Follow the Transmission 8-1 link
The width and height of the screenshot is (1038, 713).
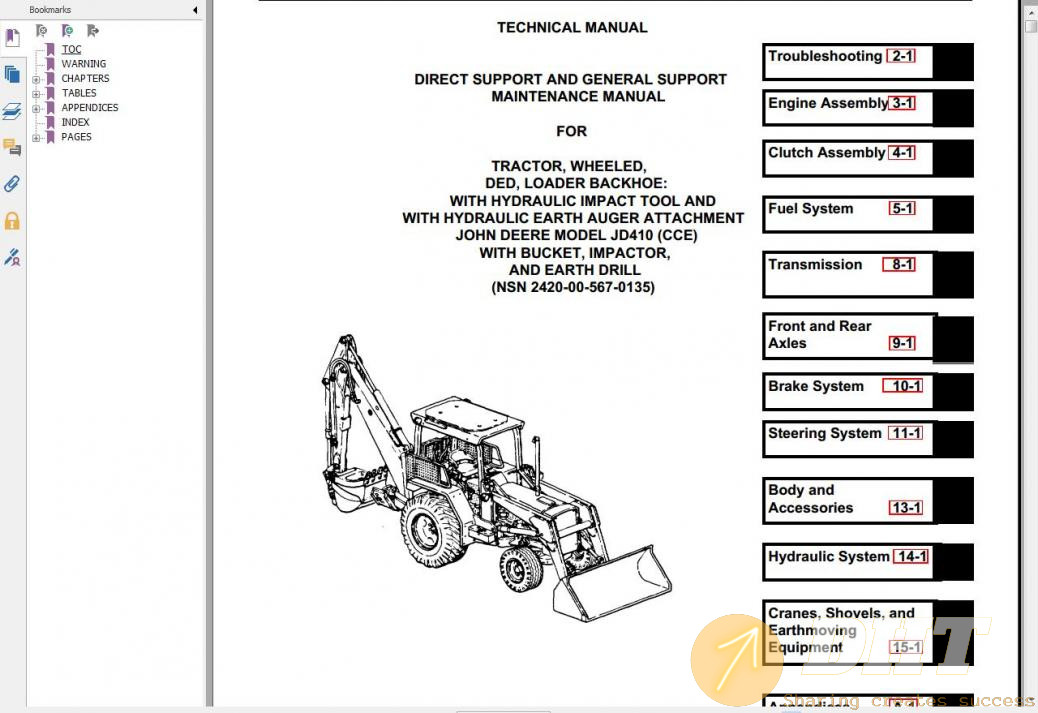click(x=900, y=265)
